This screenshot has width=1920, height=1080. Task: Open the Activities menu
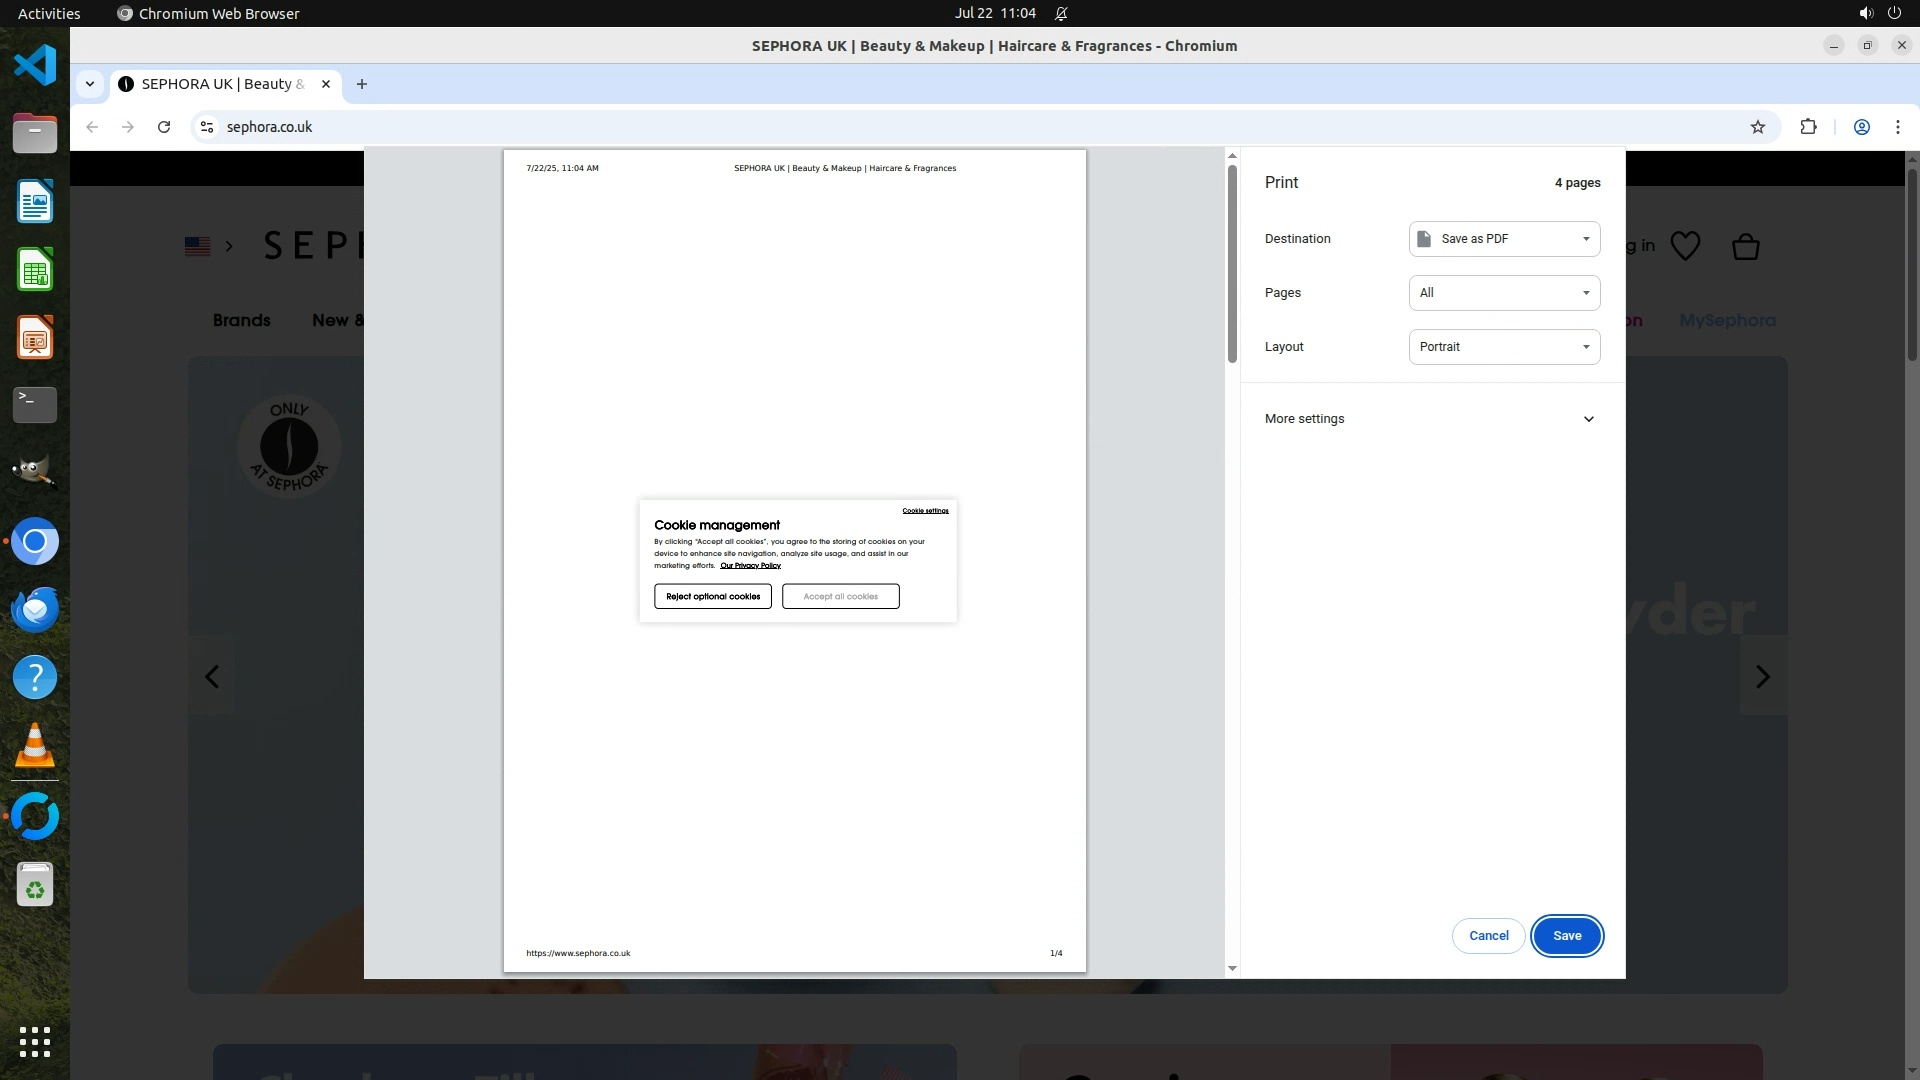pos(49,13)
